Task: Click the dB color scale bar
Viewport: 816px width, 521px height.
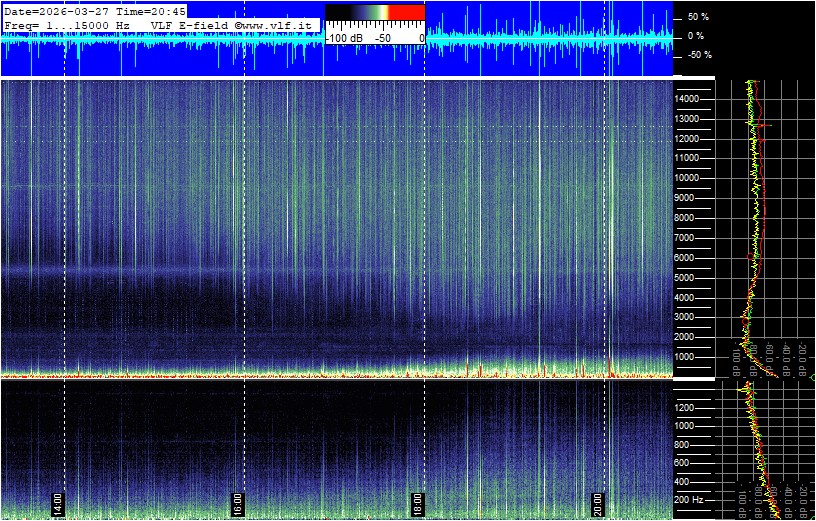Action: 375,12
